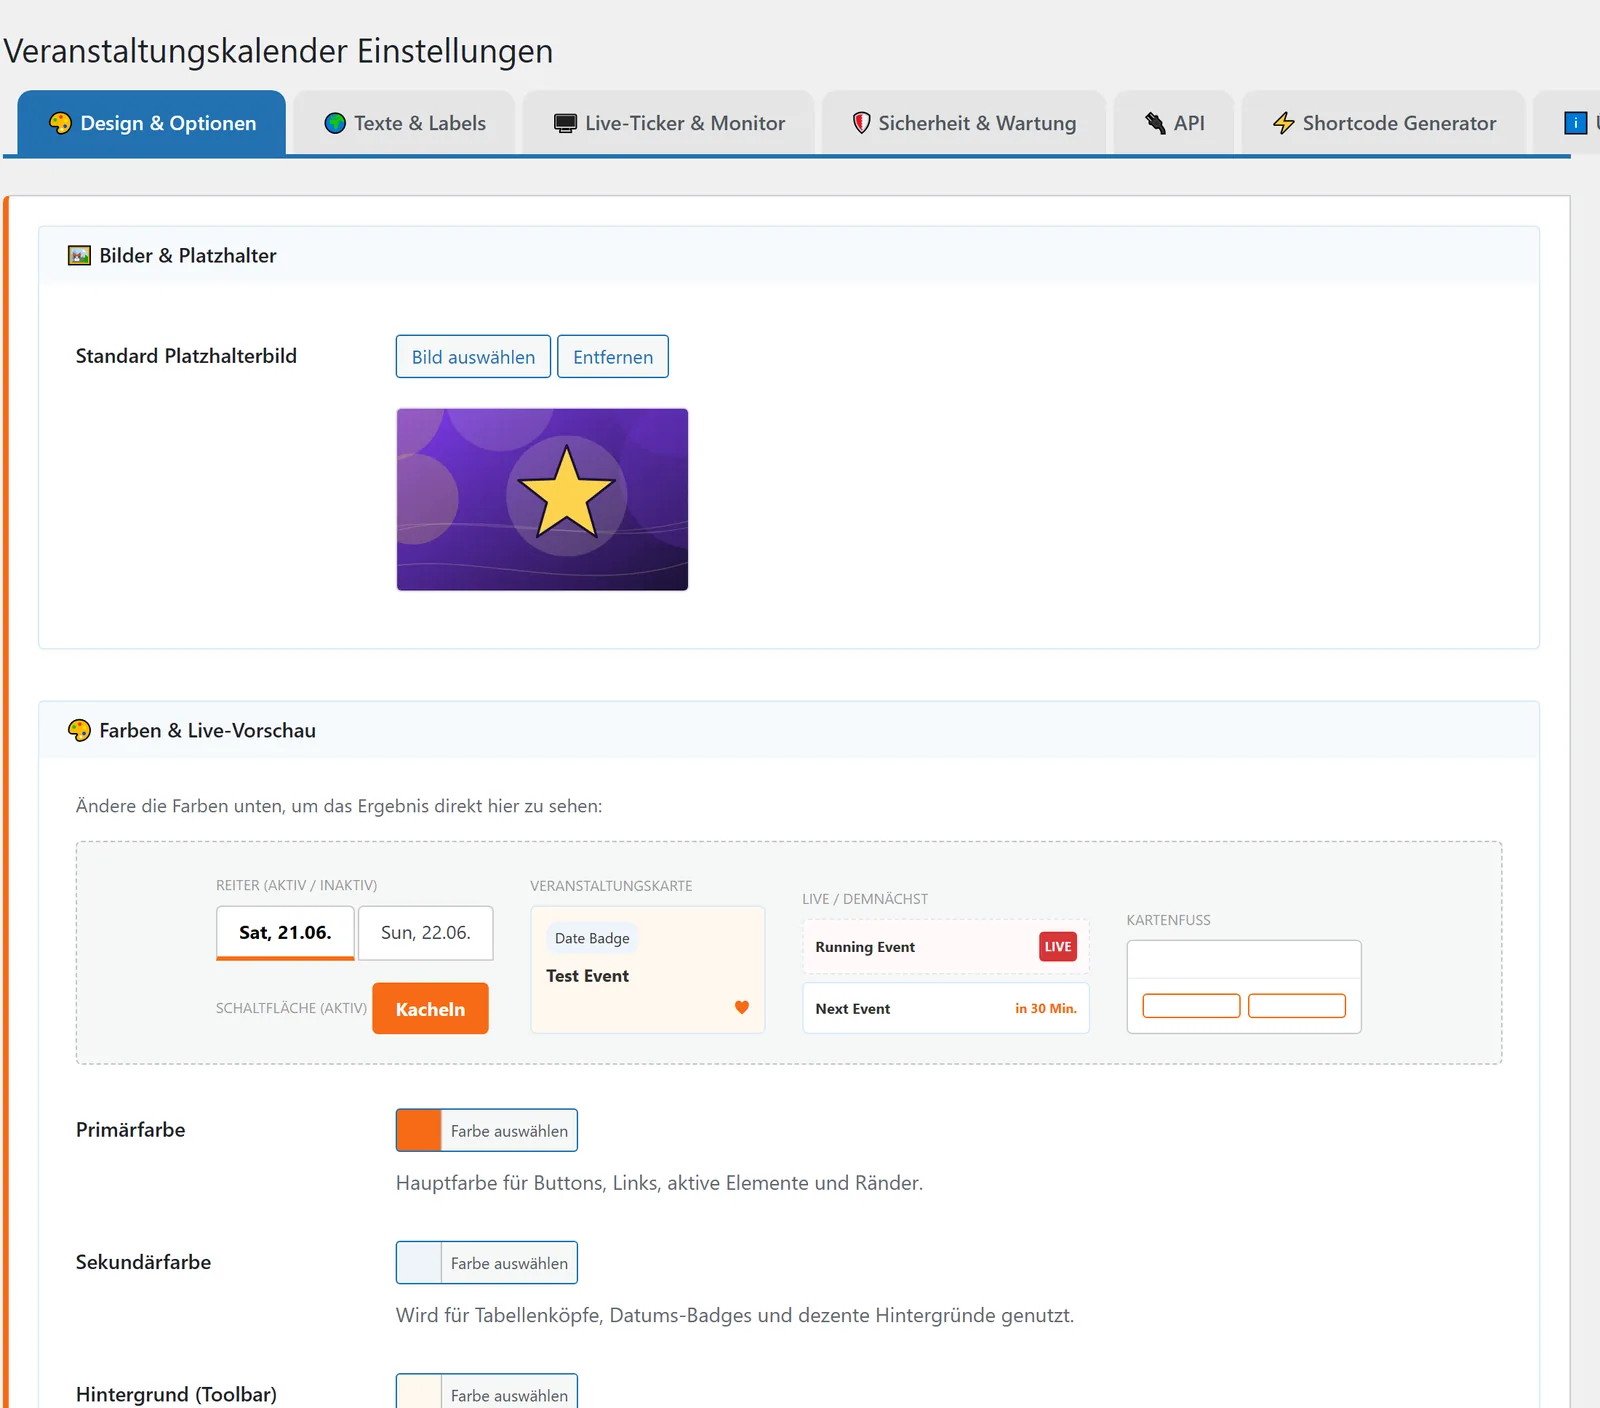1600x1408 pixels.
Task: Click the shield icon on Sicherheit tab
Action: 861,123
